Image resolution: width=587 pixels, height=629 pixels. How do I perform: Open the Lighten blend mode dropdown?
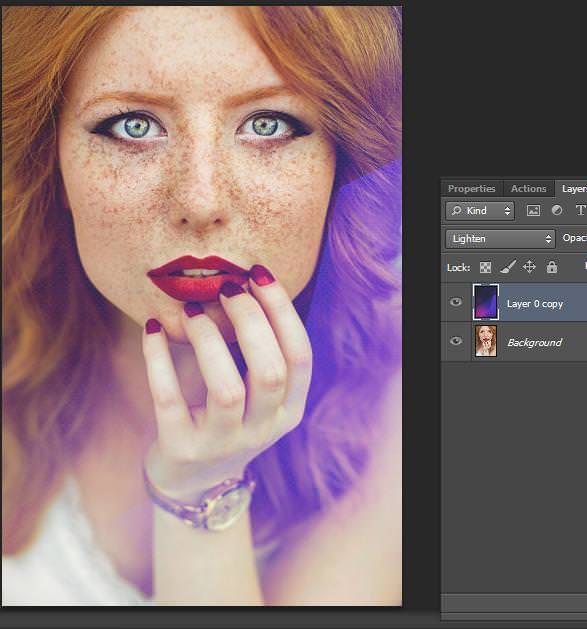click(x=500, y=239)
